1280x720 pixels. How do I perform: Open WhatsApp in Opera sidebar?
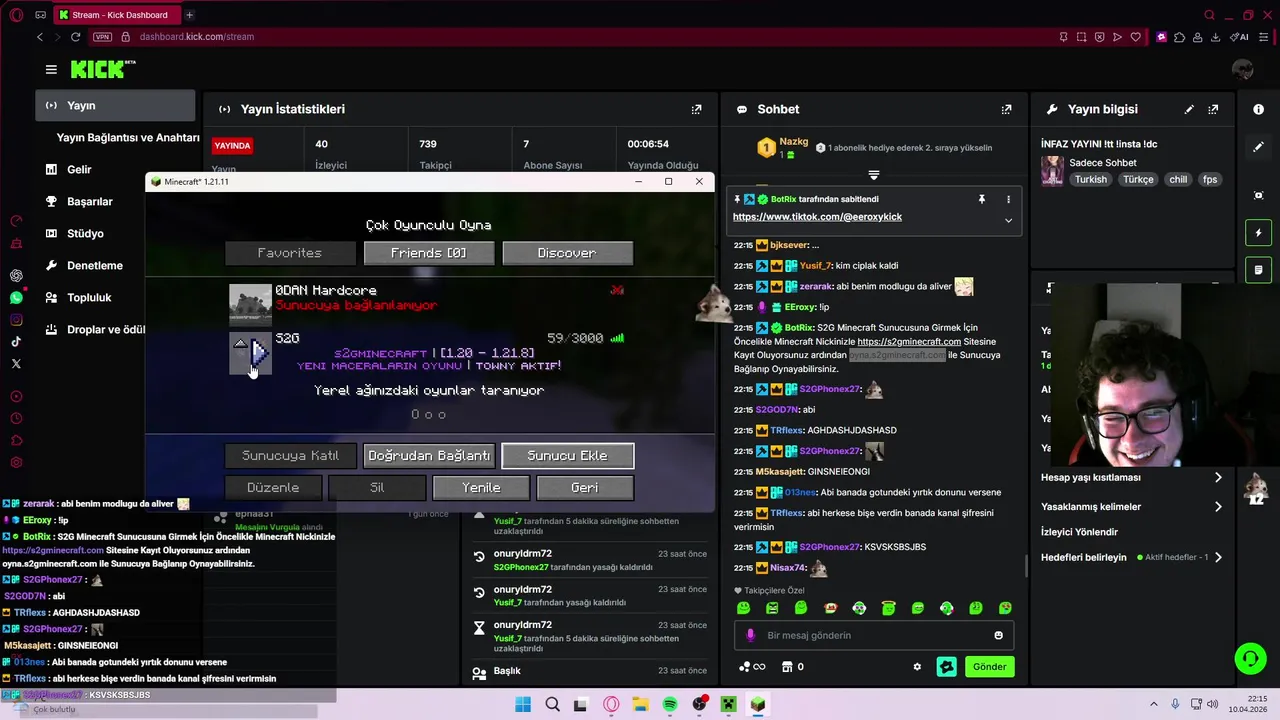[x=16, y=298]
